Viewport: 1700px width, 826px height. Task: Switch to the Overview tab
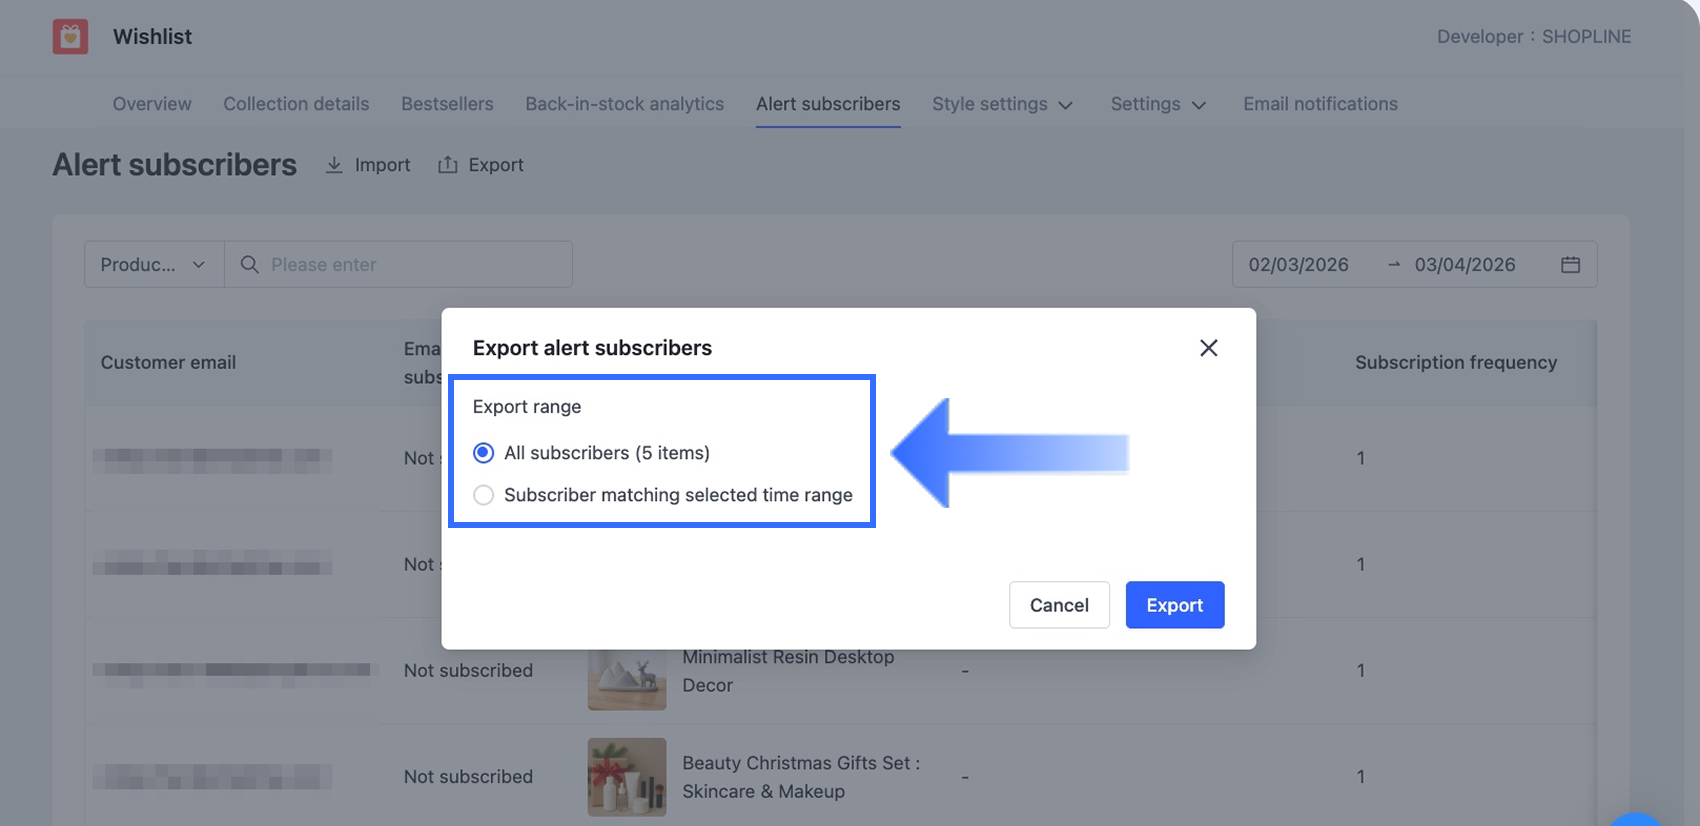pos(152,104)
